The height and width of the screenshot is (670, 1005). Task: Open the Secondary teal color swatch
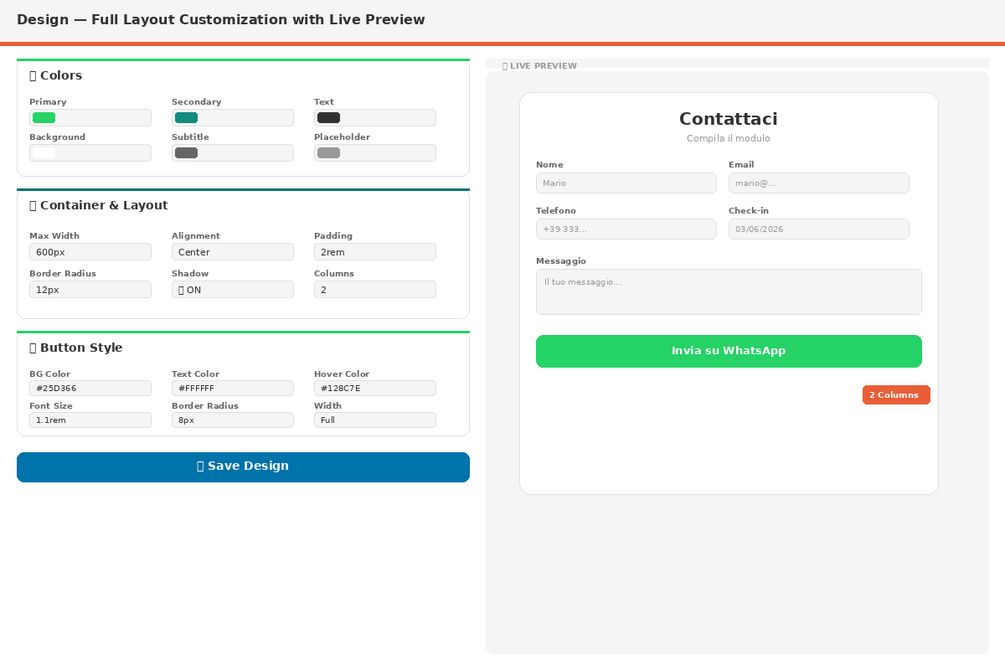click(187, 118)
